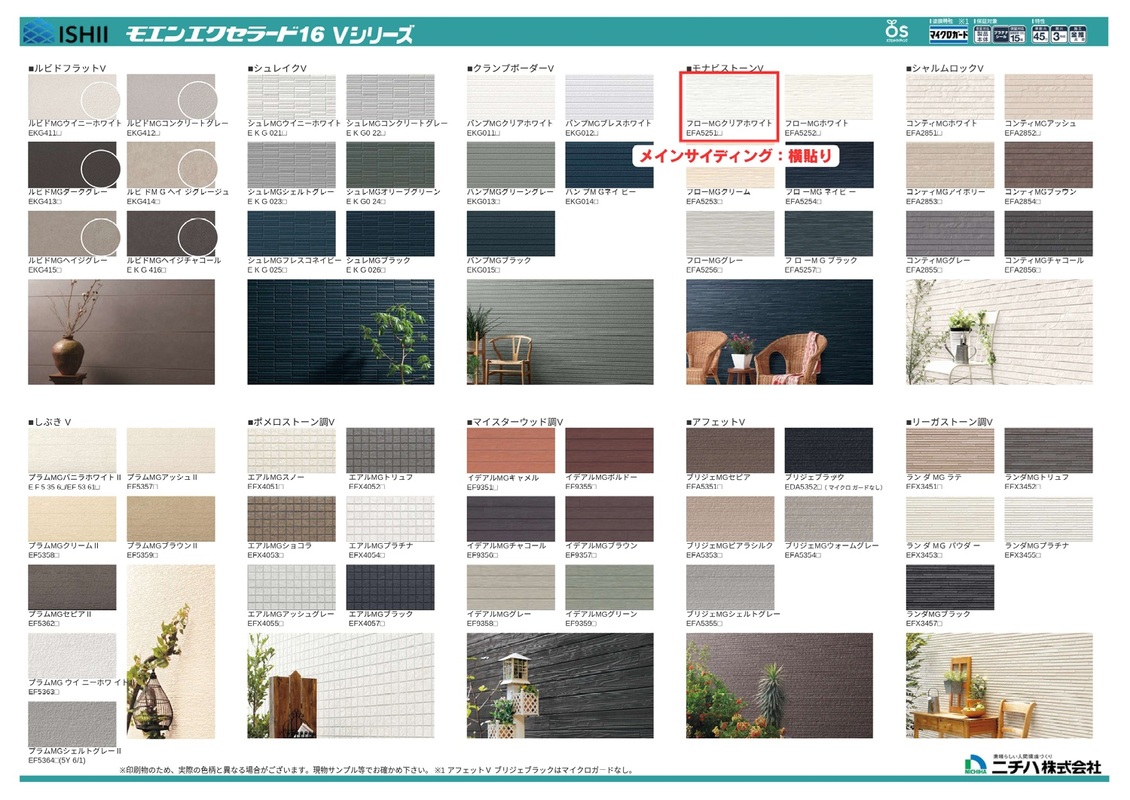Click the red メインサイディング：横貼り label
The width and height of the screenshot is (1130, 800).
tap(735, 156)
